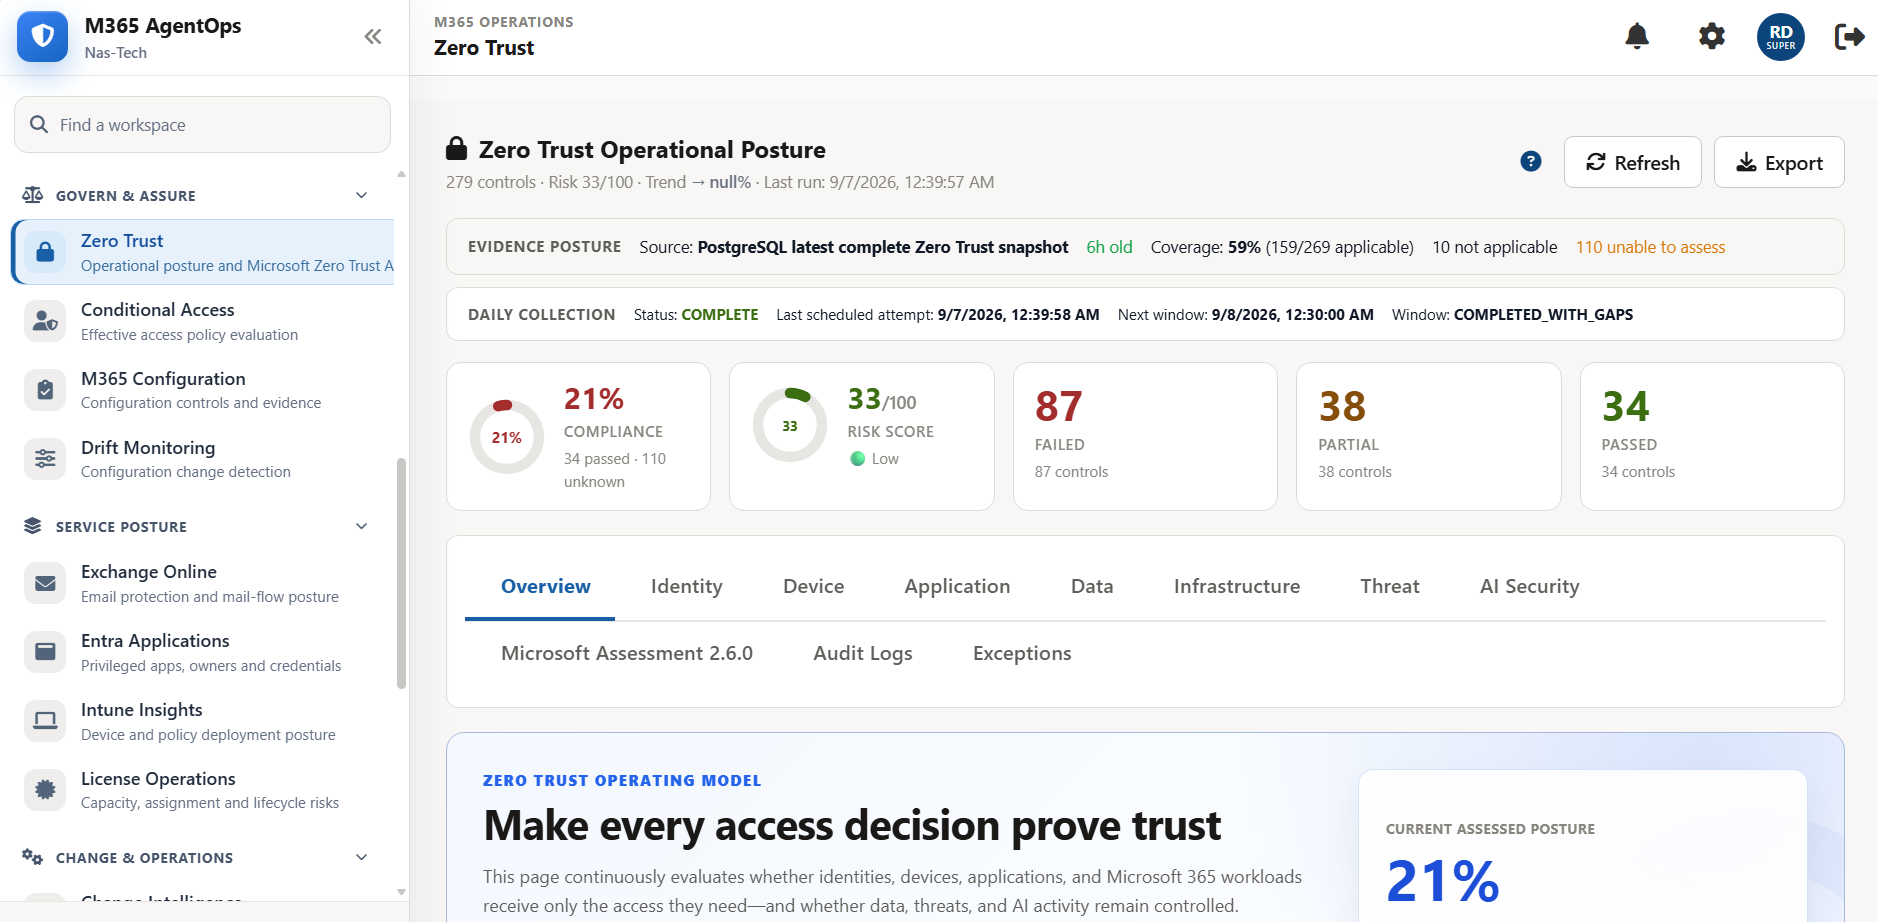Click the License Operations badge icon
The image size is (1878, 922).
[45, 790]
